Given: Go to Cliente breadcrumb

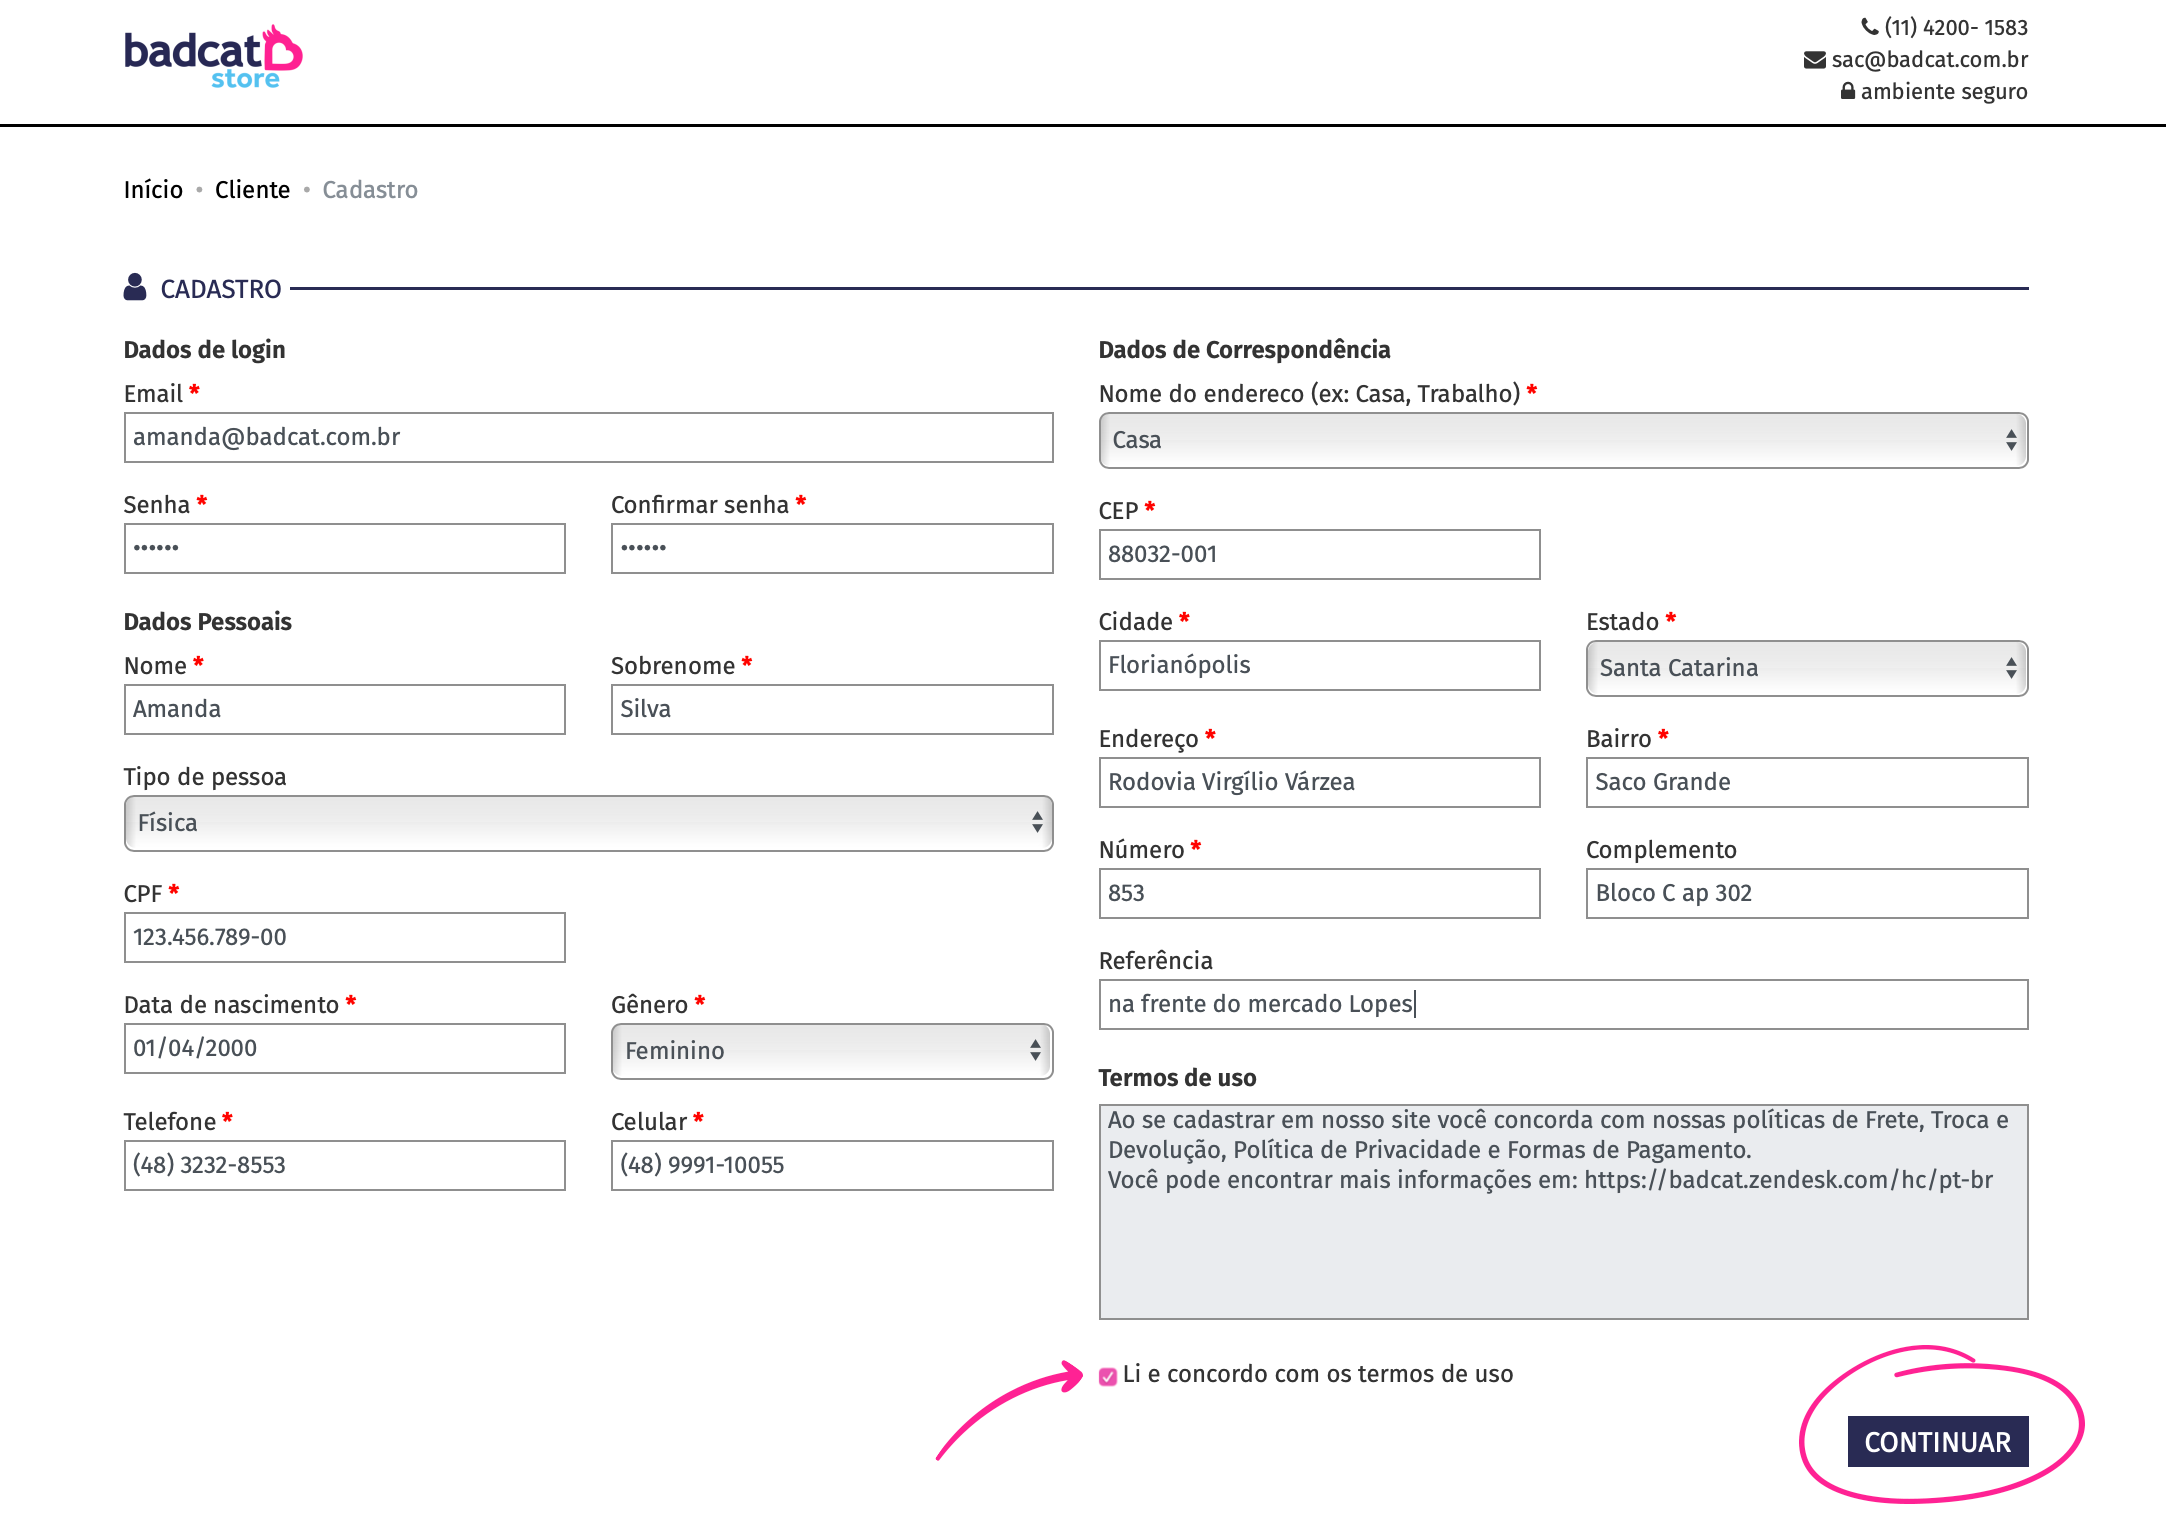Looking at the screenshot, I should (x=252, y=190).
